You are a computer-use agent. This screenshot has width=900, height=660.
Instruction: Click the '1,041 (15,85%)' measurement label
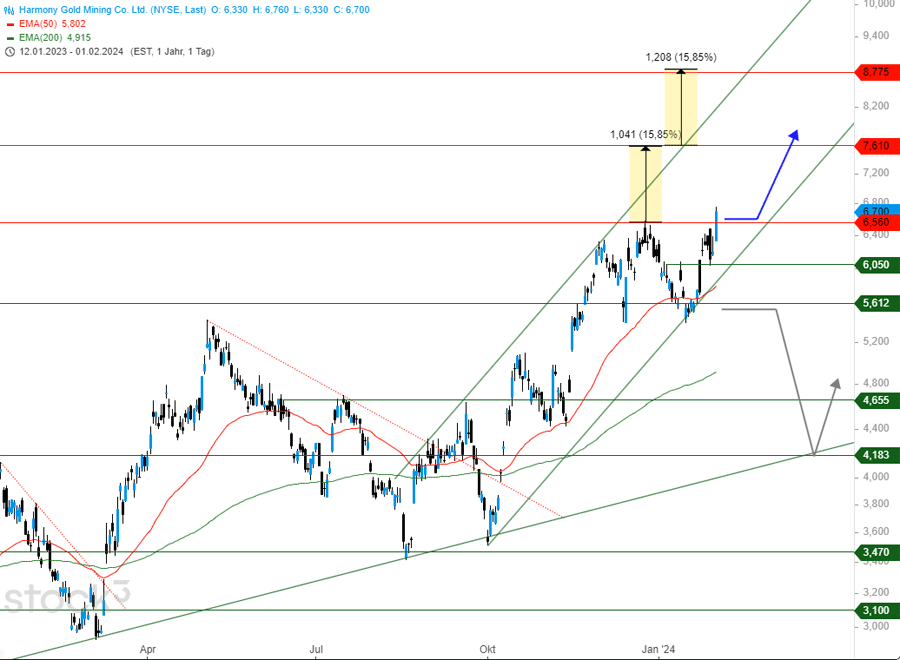tap(645, 134)
